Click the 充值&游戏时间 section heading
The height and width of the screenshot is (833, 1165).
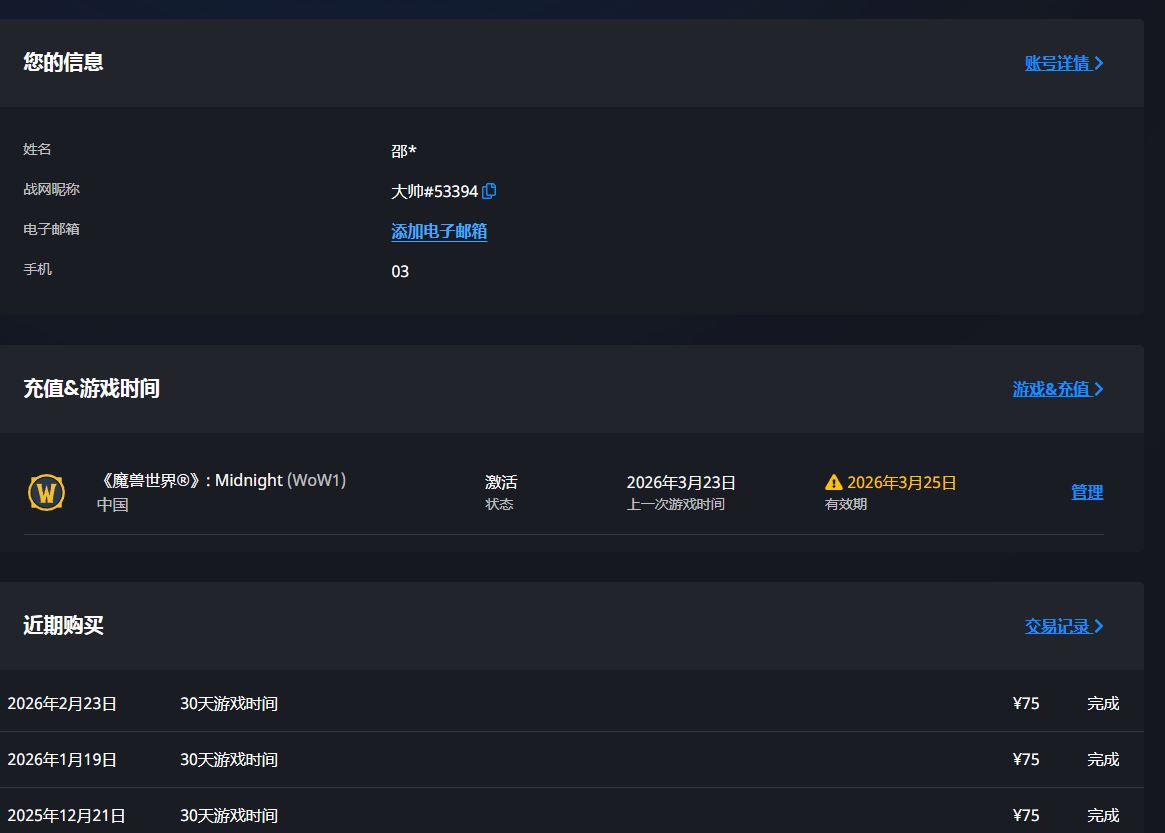point(91,388)
